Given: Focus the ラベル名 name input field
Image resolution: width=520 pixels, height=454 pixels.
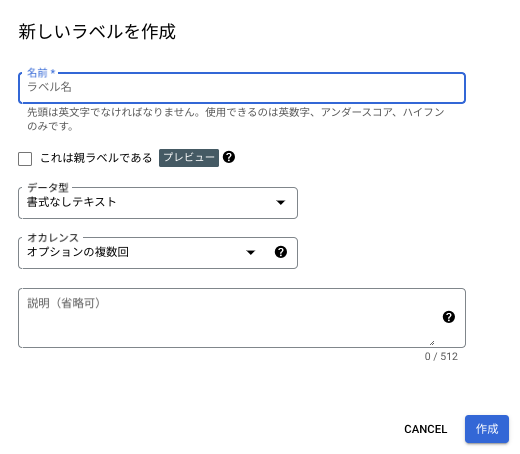Looking at the screenshot, I should (x=242, y=88).
